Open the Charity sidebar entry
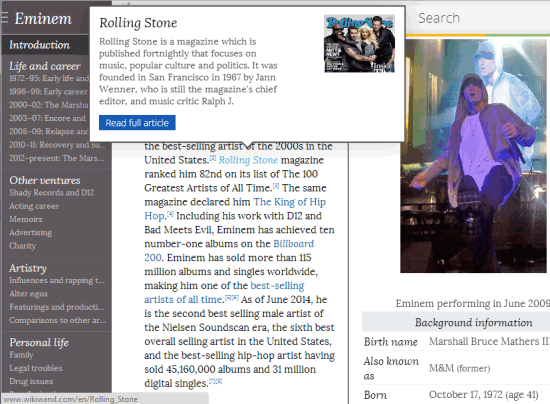Screen dimensions: 550x404 pyautogui.click(x=22, y=246)
